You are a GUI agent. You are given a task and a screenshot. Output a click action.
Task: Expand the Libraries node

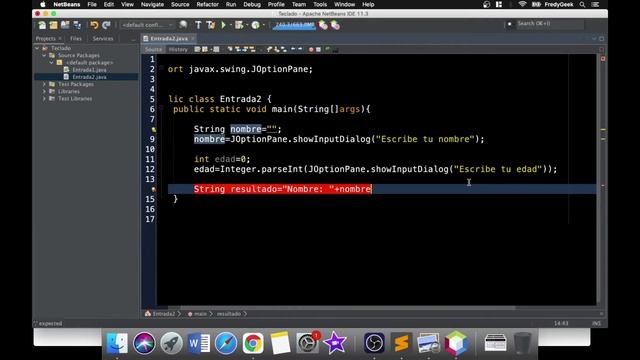pyautogui.click(x=44, y=91)
